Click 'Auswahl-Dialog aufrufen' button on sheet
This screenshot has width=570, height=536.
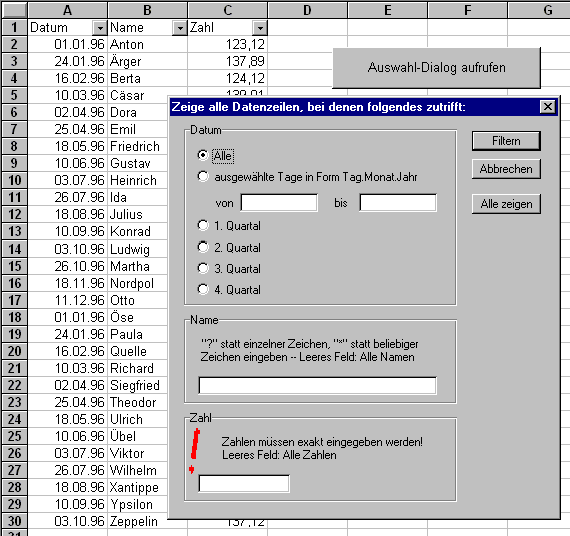pos(436,68)
